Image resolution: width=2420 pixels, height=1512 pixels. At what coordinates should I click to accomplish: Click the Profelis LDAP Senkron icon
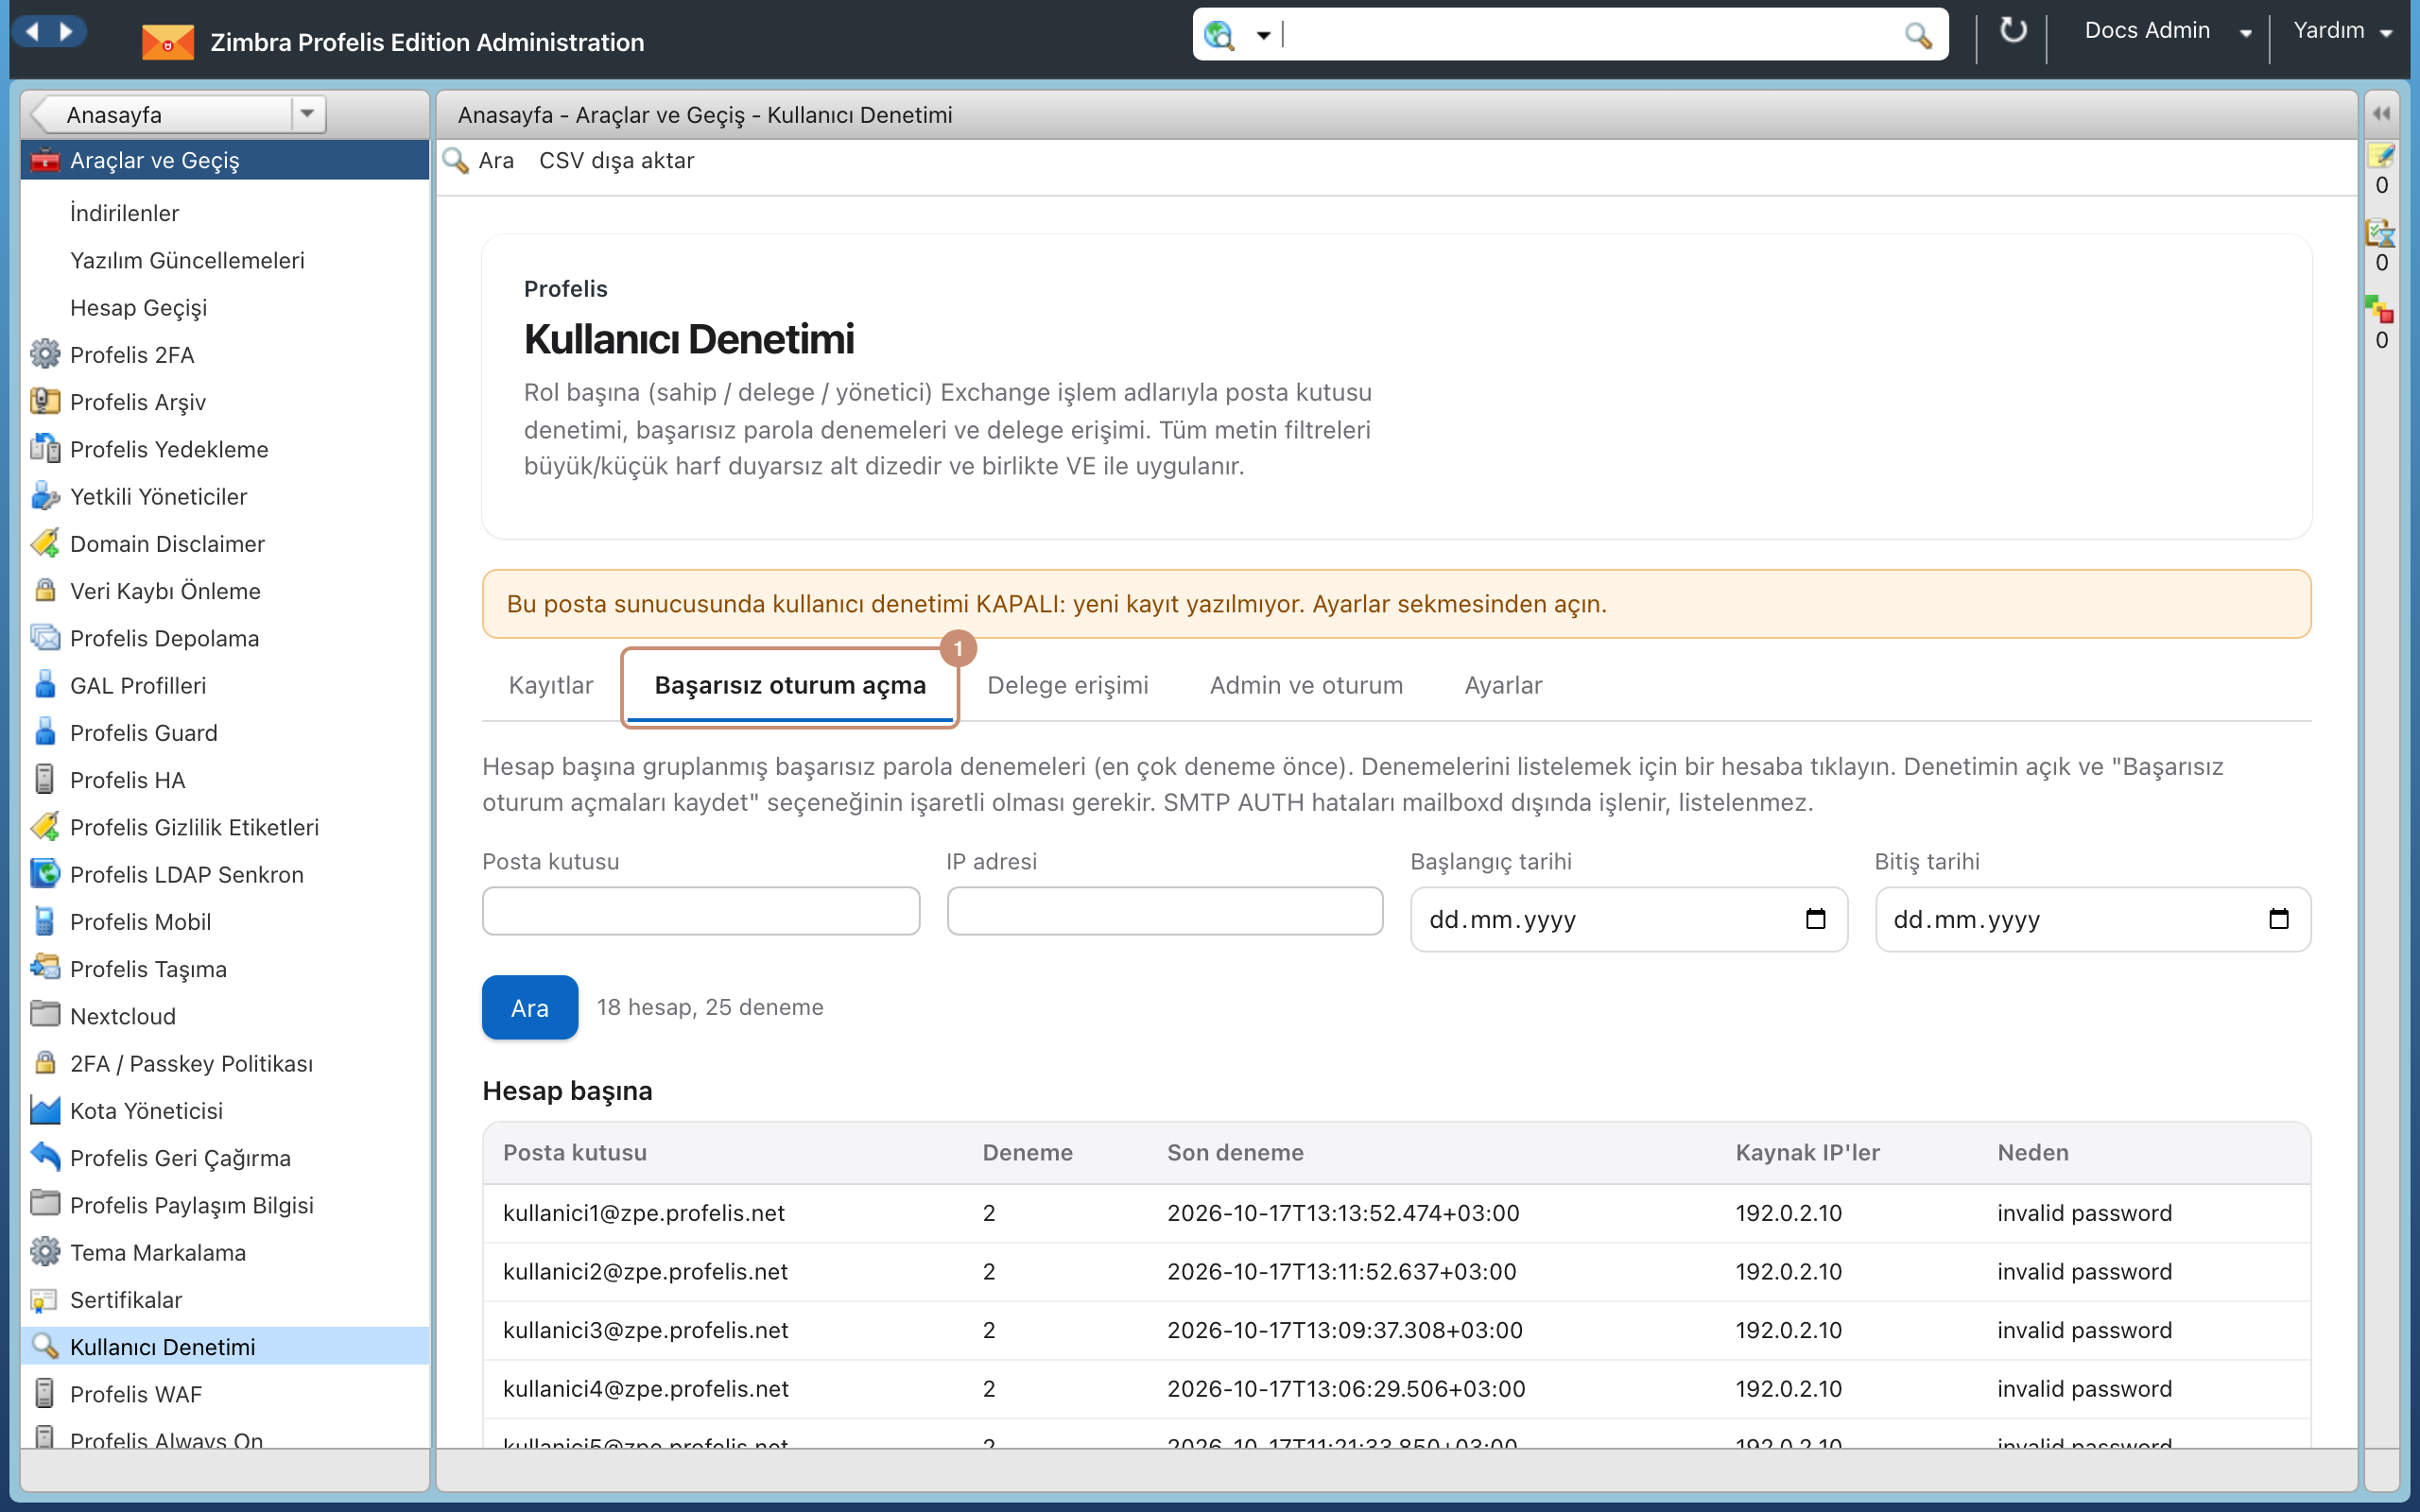tap(45, 873)
